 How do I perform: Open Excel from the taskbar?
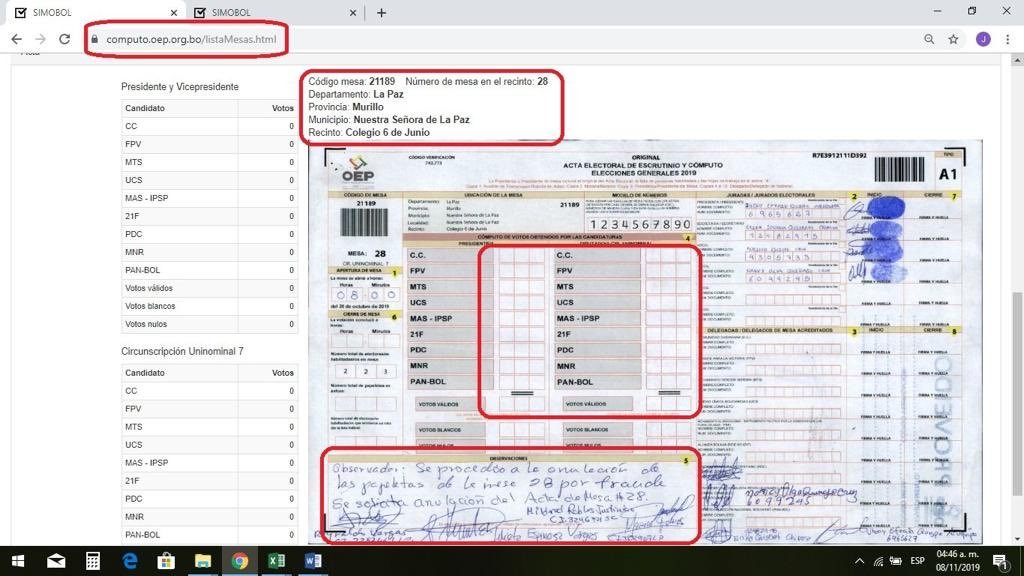276,561
